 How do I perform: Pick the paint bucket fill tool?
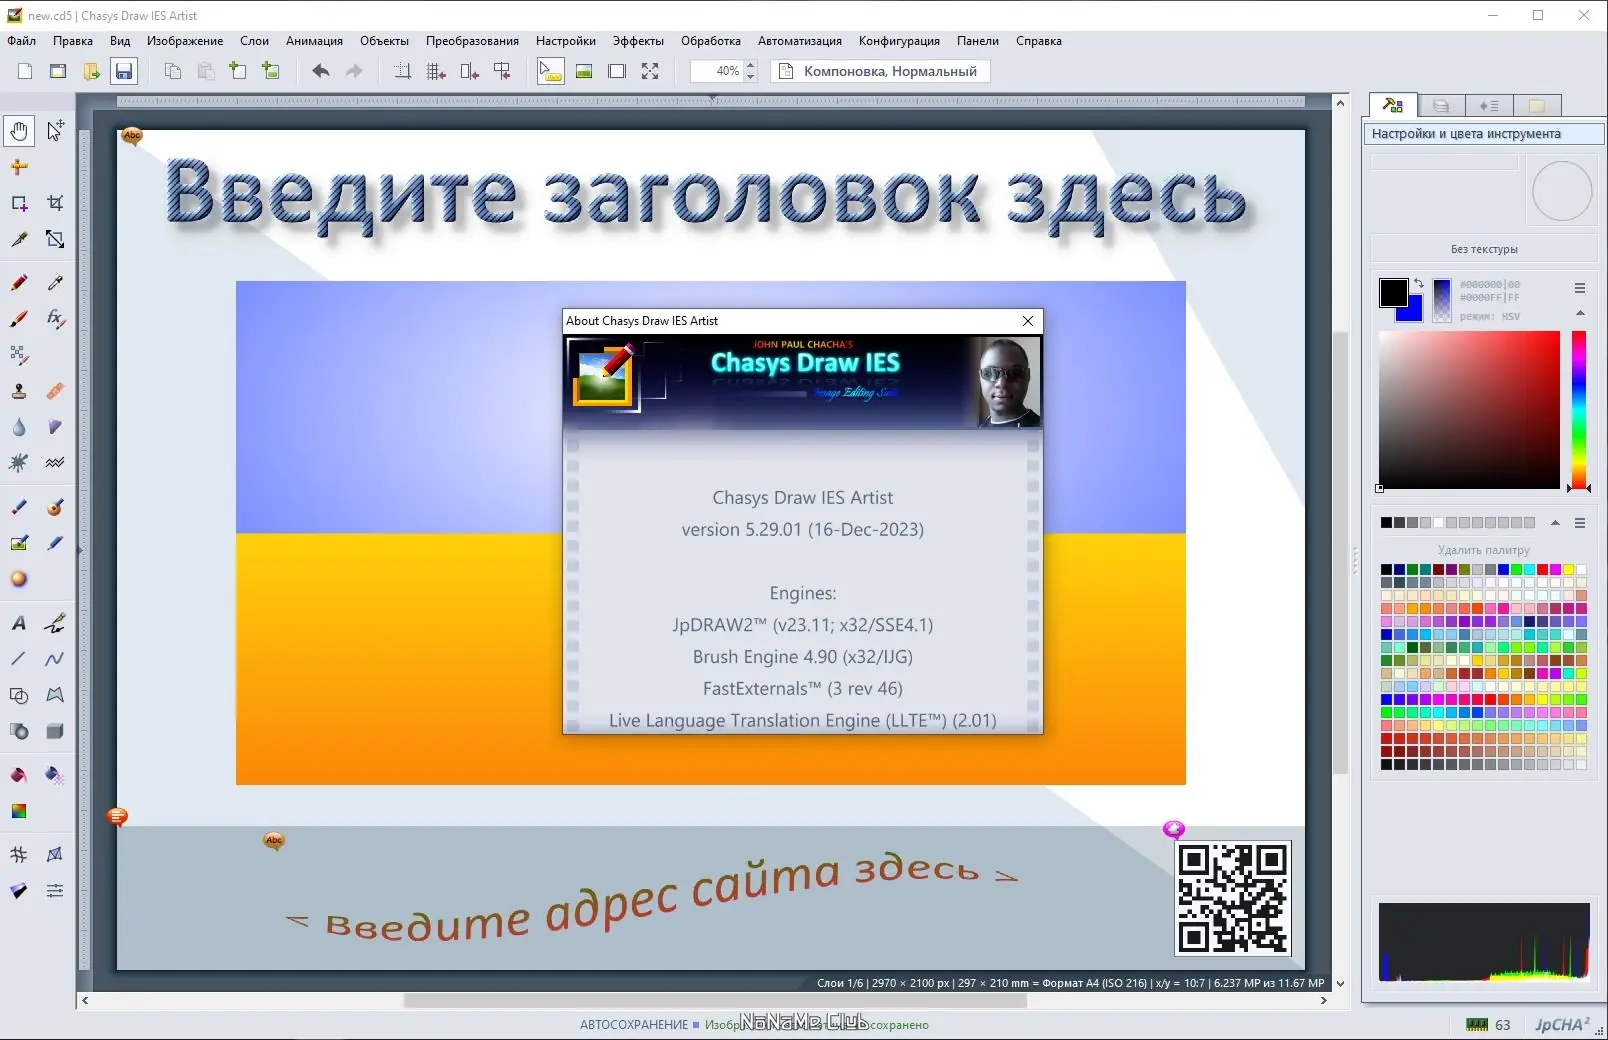(x=19, y=775)
